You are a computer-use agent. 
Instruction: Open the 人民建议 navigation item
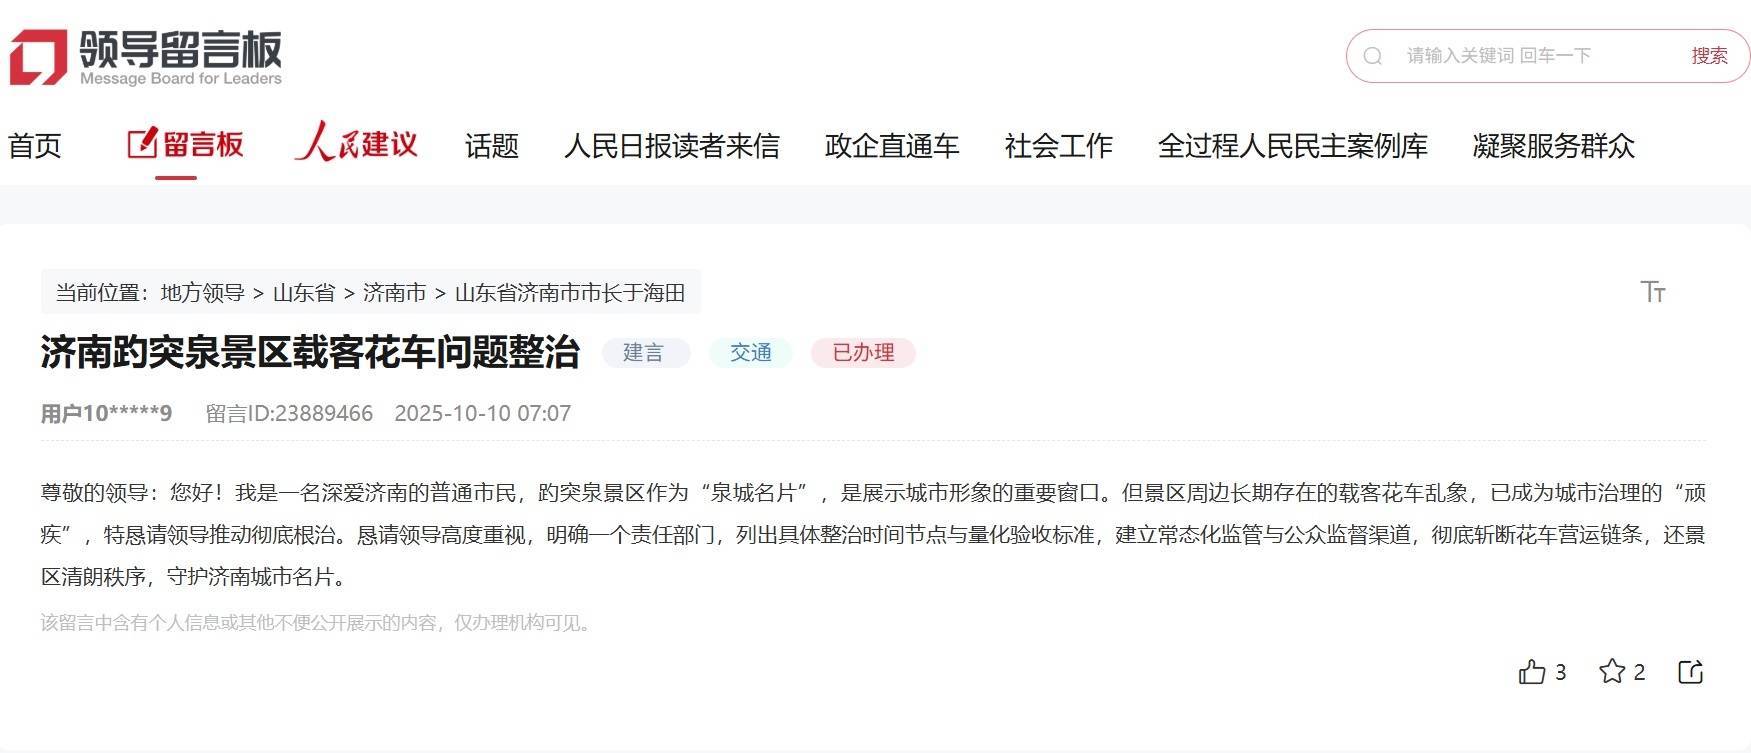tap(356, 143)
